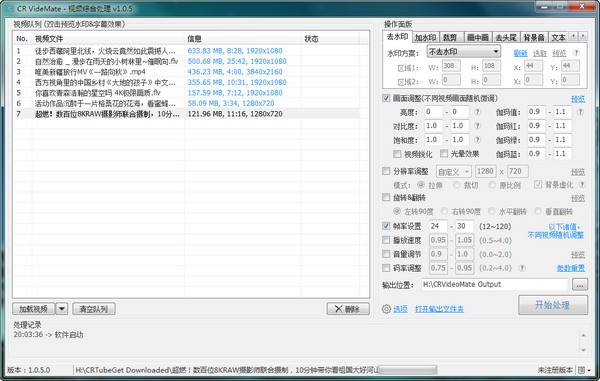
Task: Select the 裁切 mode radio button
Action: point(456,185)
